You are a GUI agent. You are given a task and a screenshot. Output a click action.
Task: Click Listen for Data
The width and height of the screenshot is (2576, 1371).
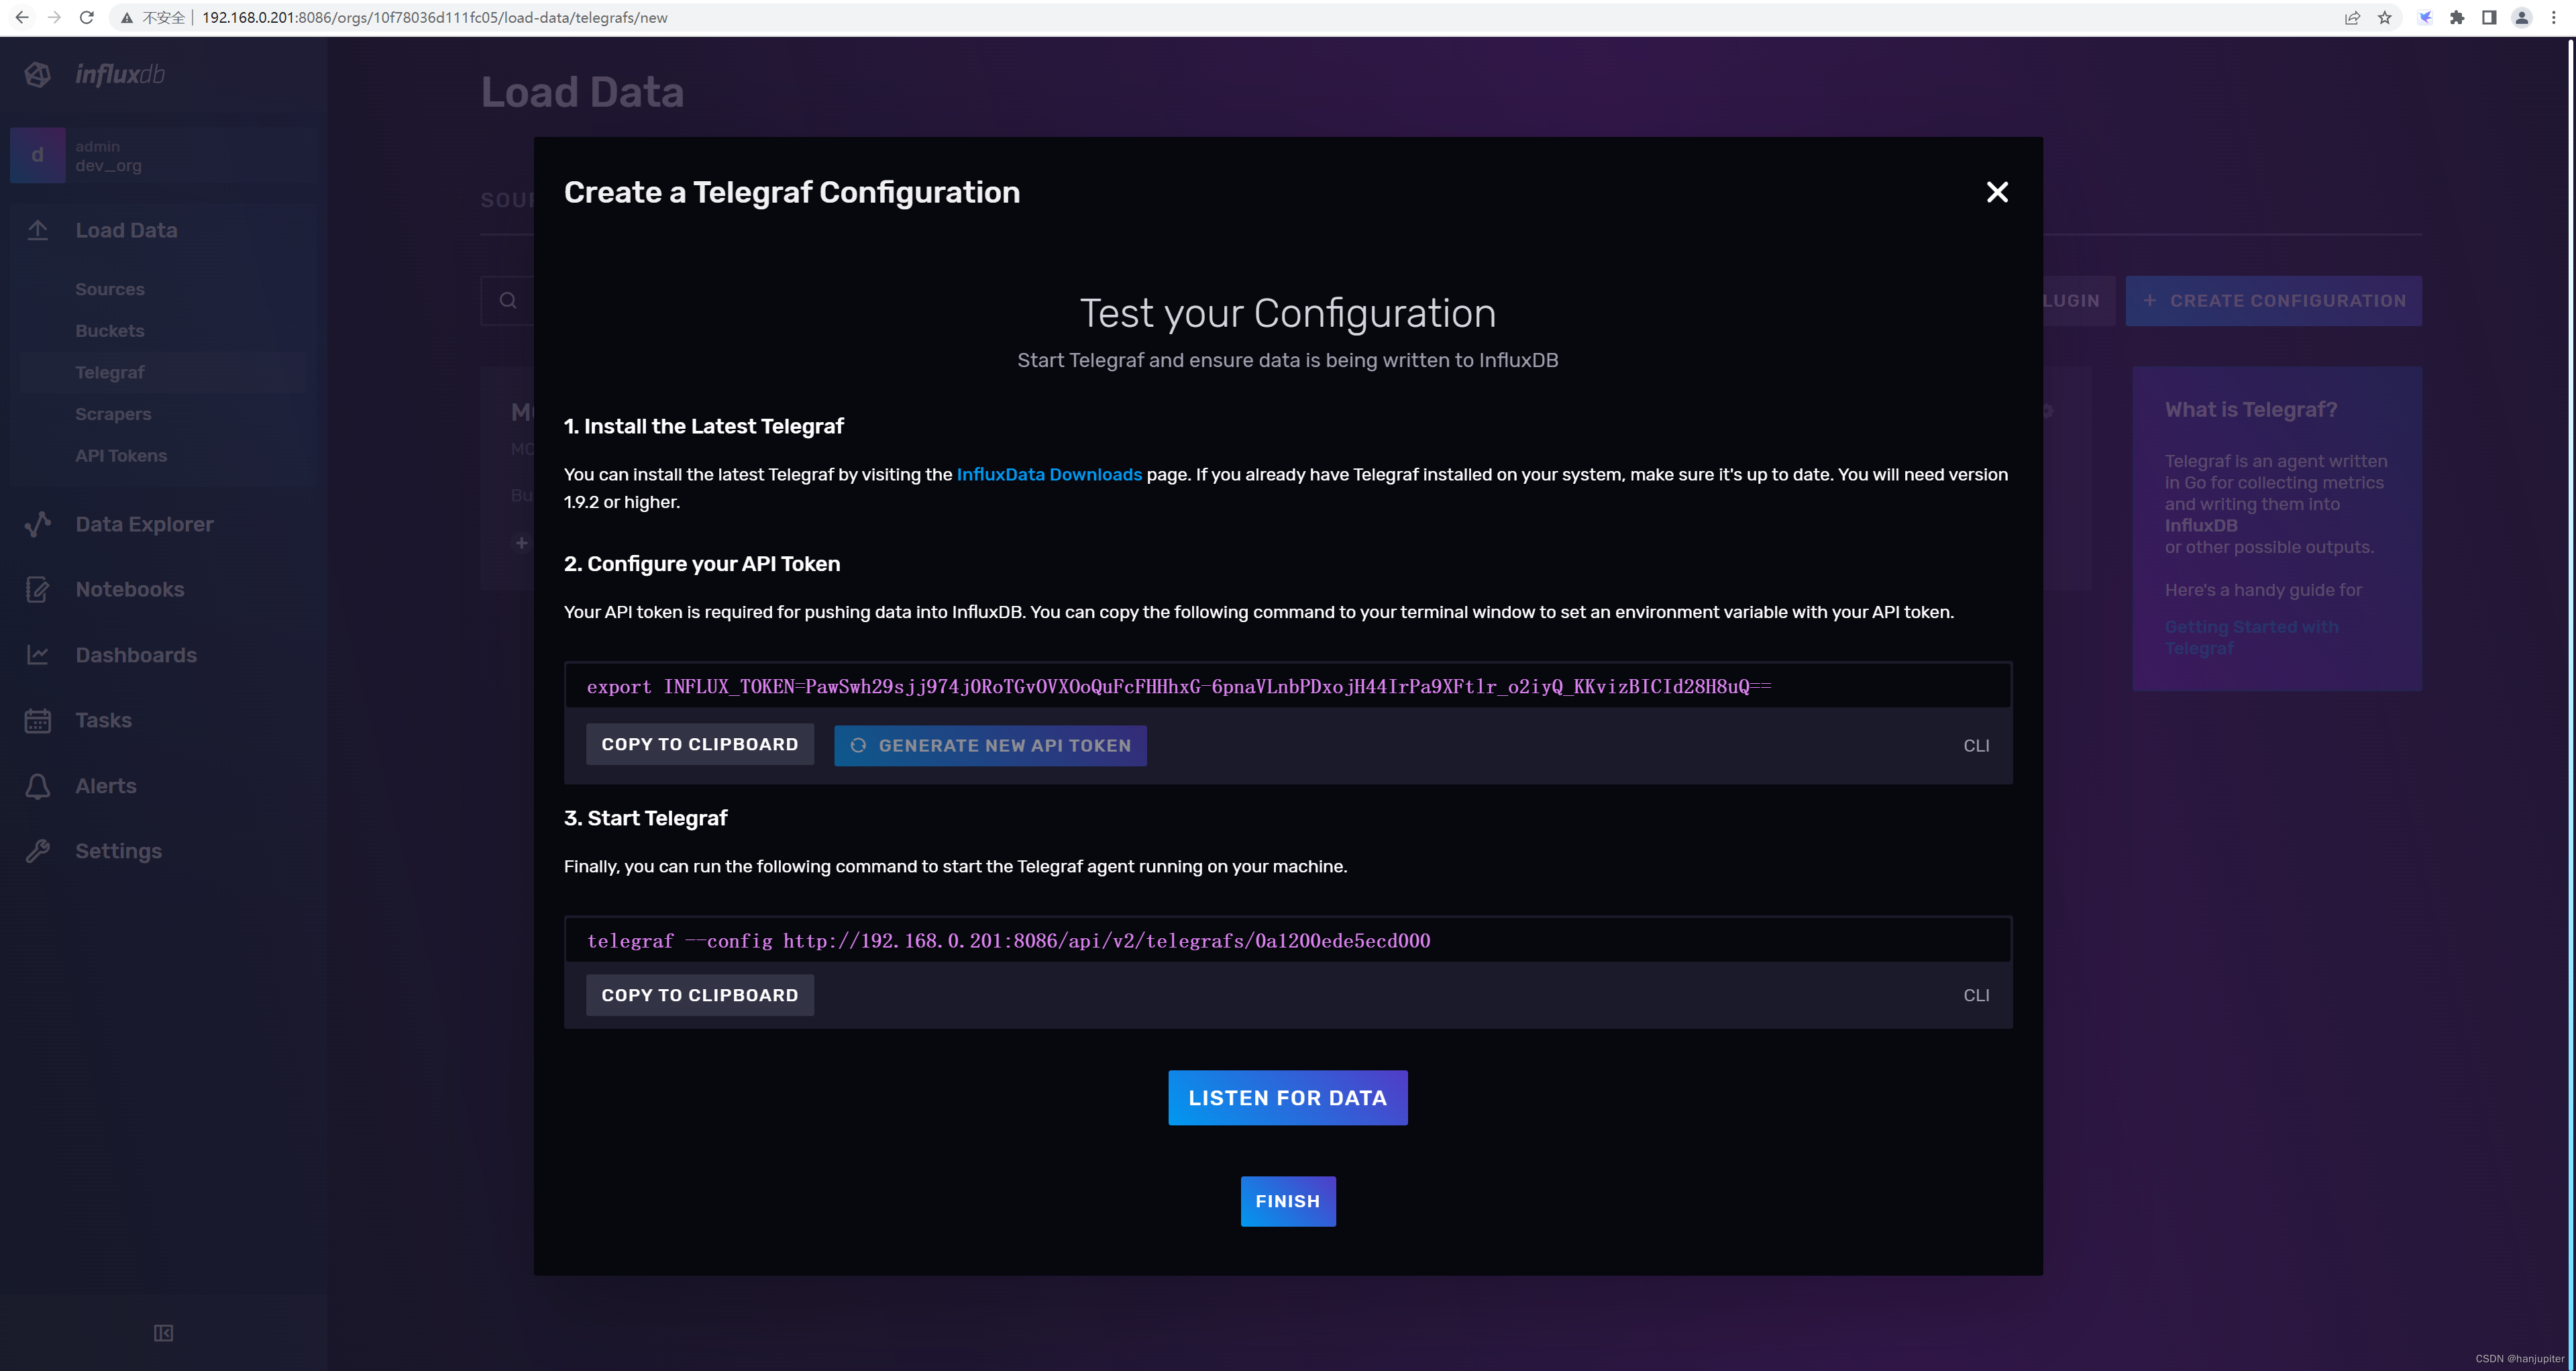click(x=1287, y=1098)
